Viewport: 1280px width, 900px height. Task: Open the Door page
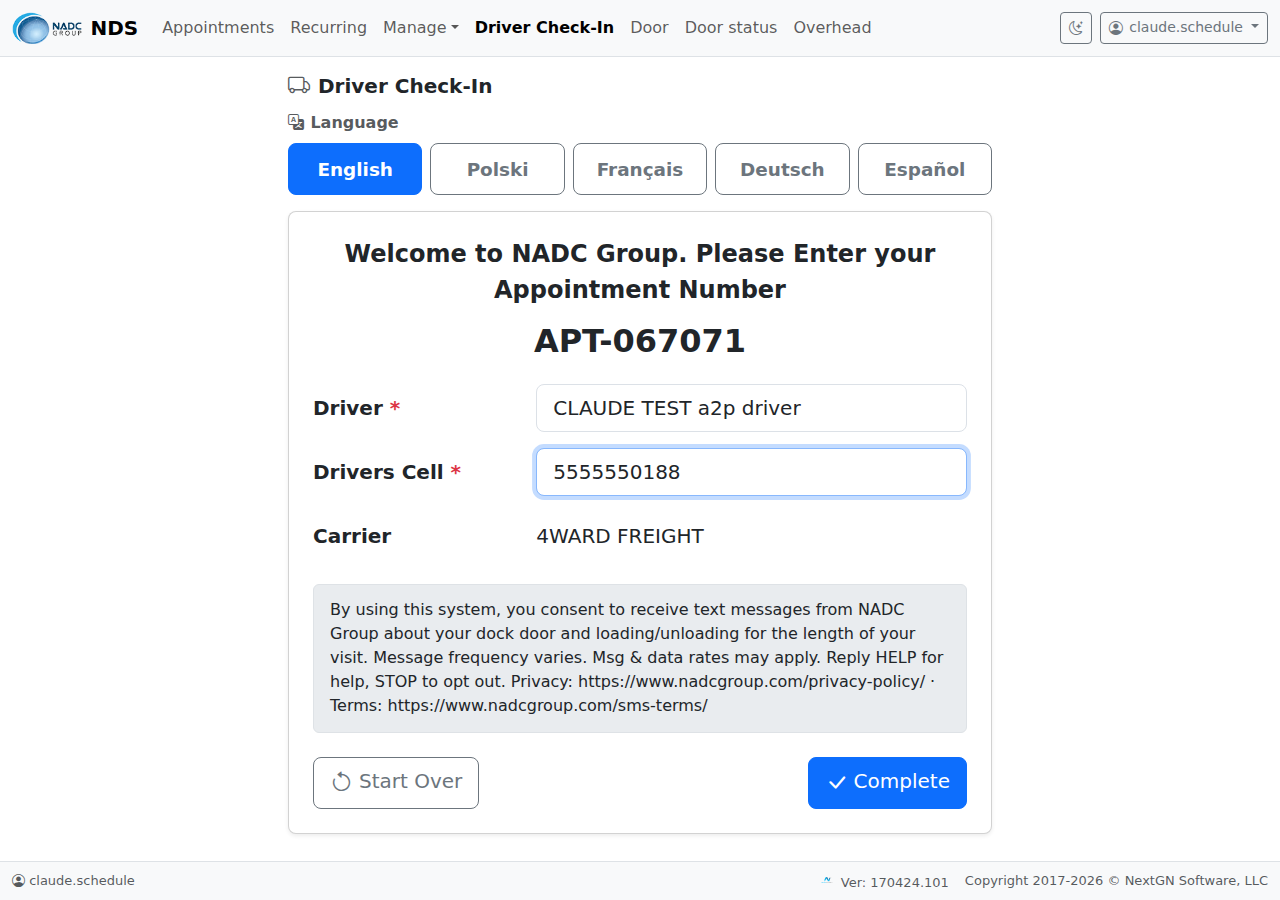[x=649, y=28]
